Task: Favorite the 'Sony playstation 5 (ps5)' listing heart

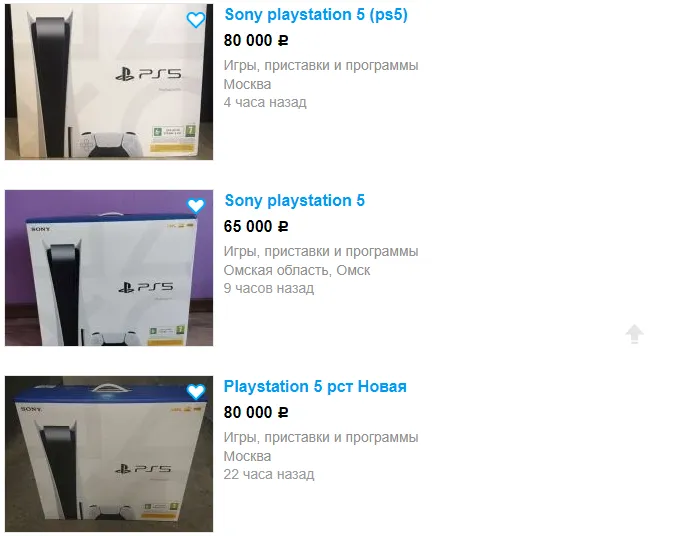Action: click(196, 20)
